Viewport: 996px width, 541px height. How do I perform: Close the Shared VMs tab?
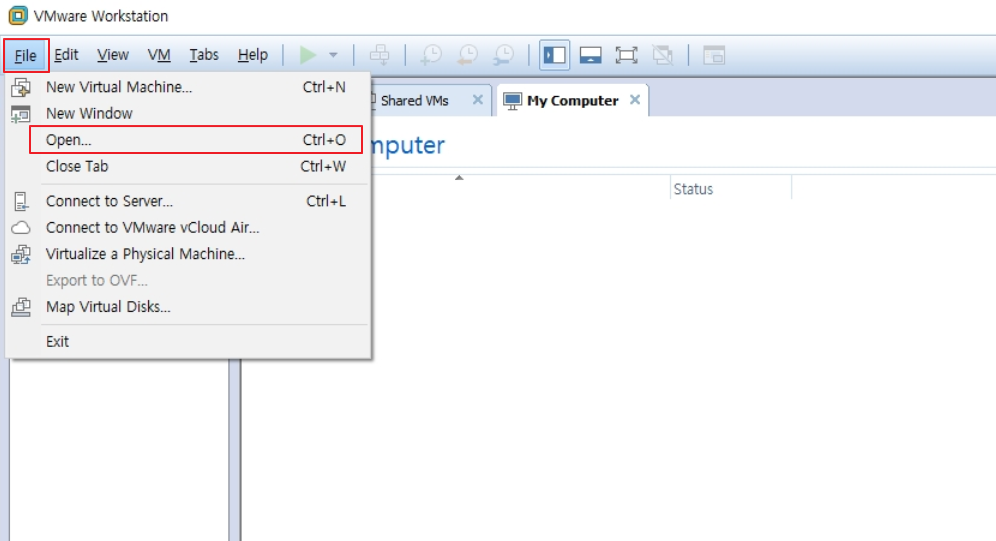click(x=478, y=100)
